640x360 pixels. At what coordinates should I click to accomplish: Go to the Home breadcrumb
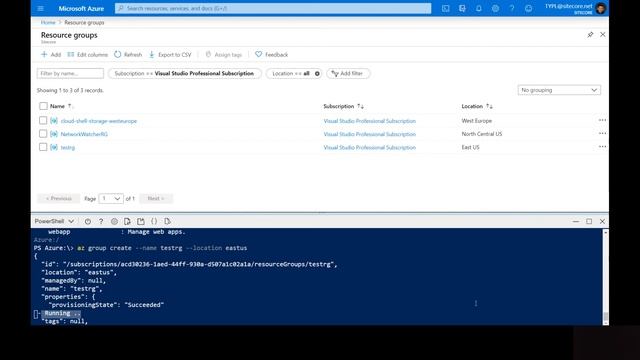click(x=48, y=22)
